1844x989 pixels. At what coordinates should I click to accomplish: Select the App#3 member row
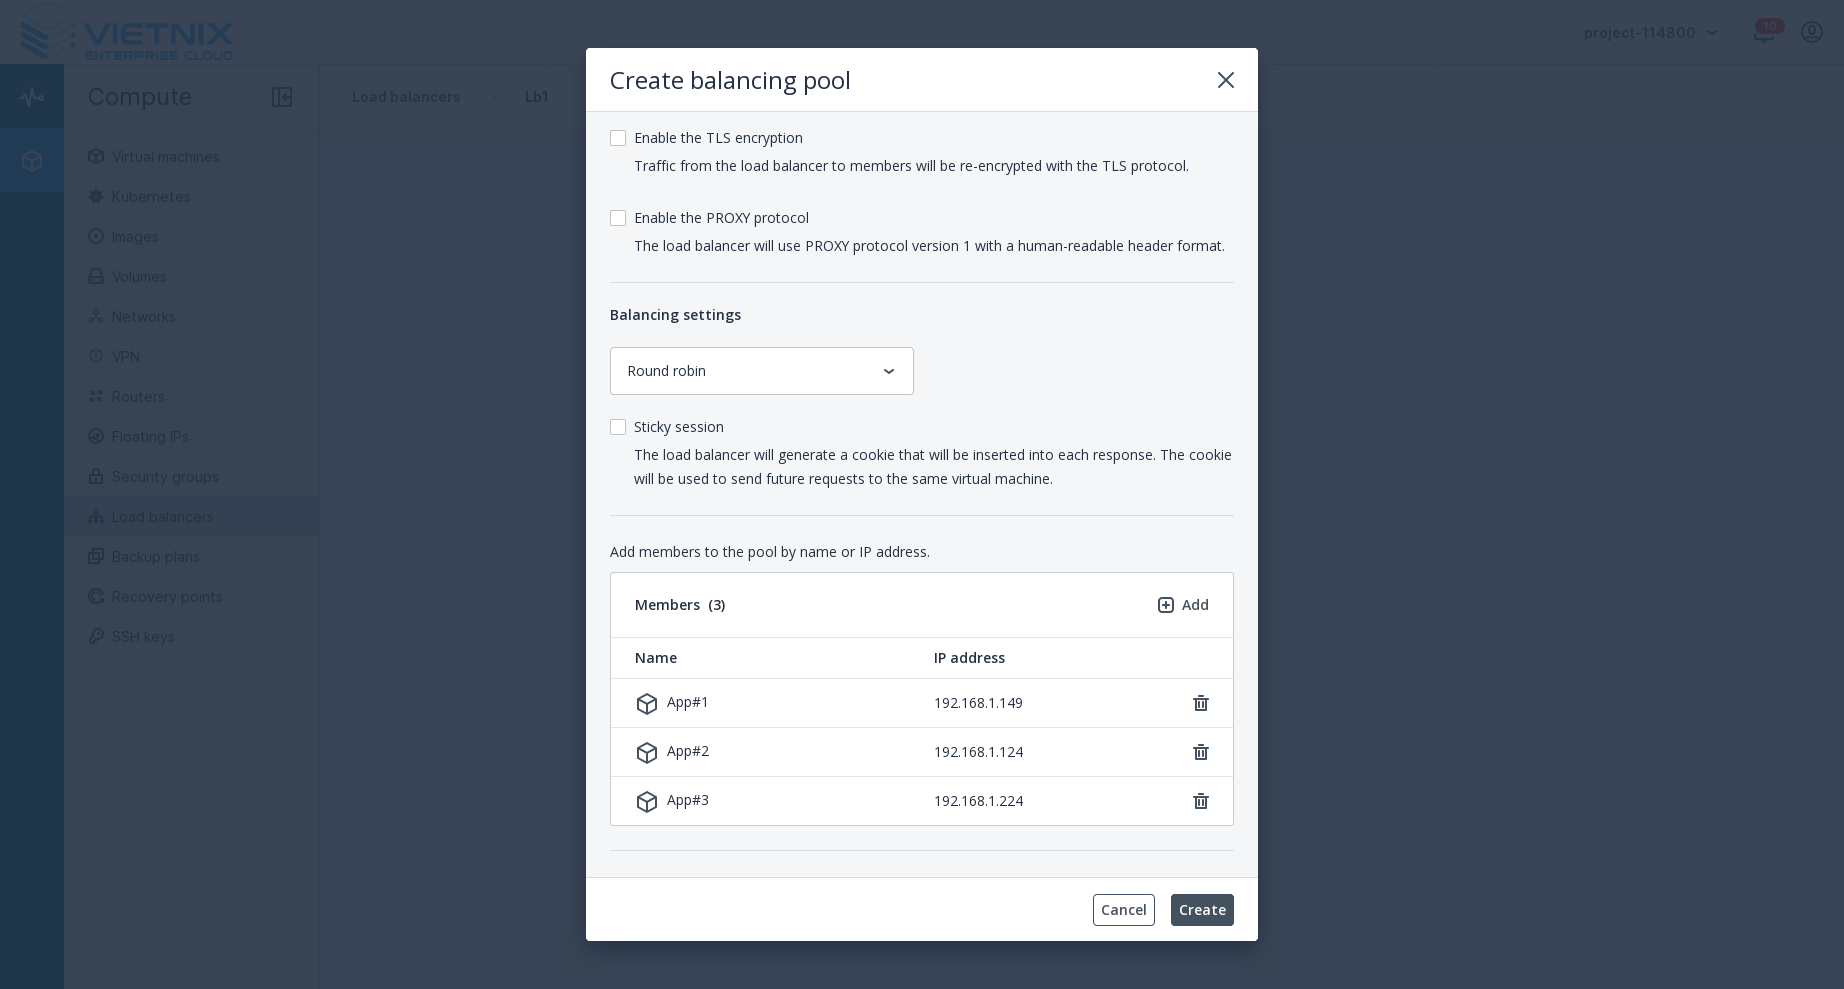pyautogui.click(x=800, y=801)
